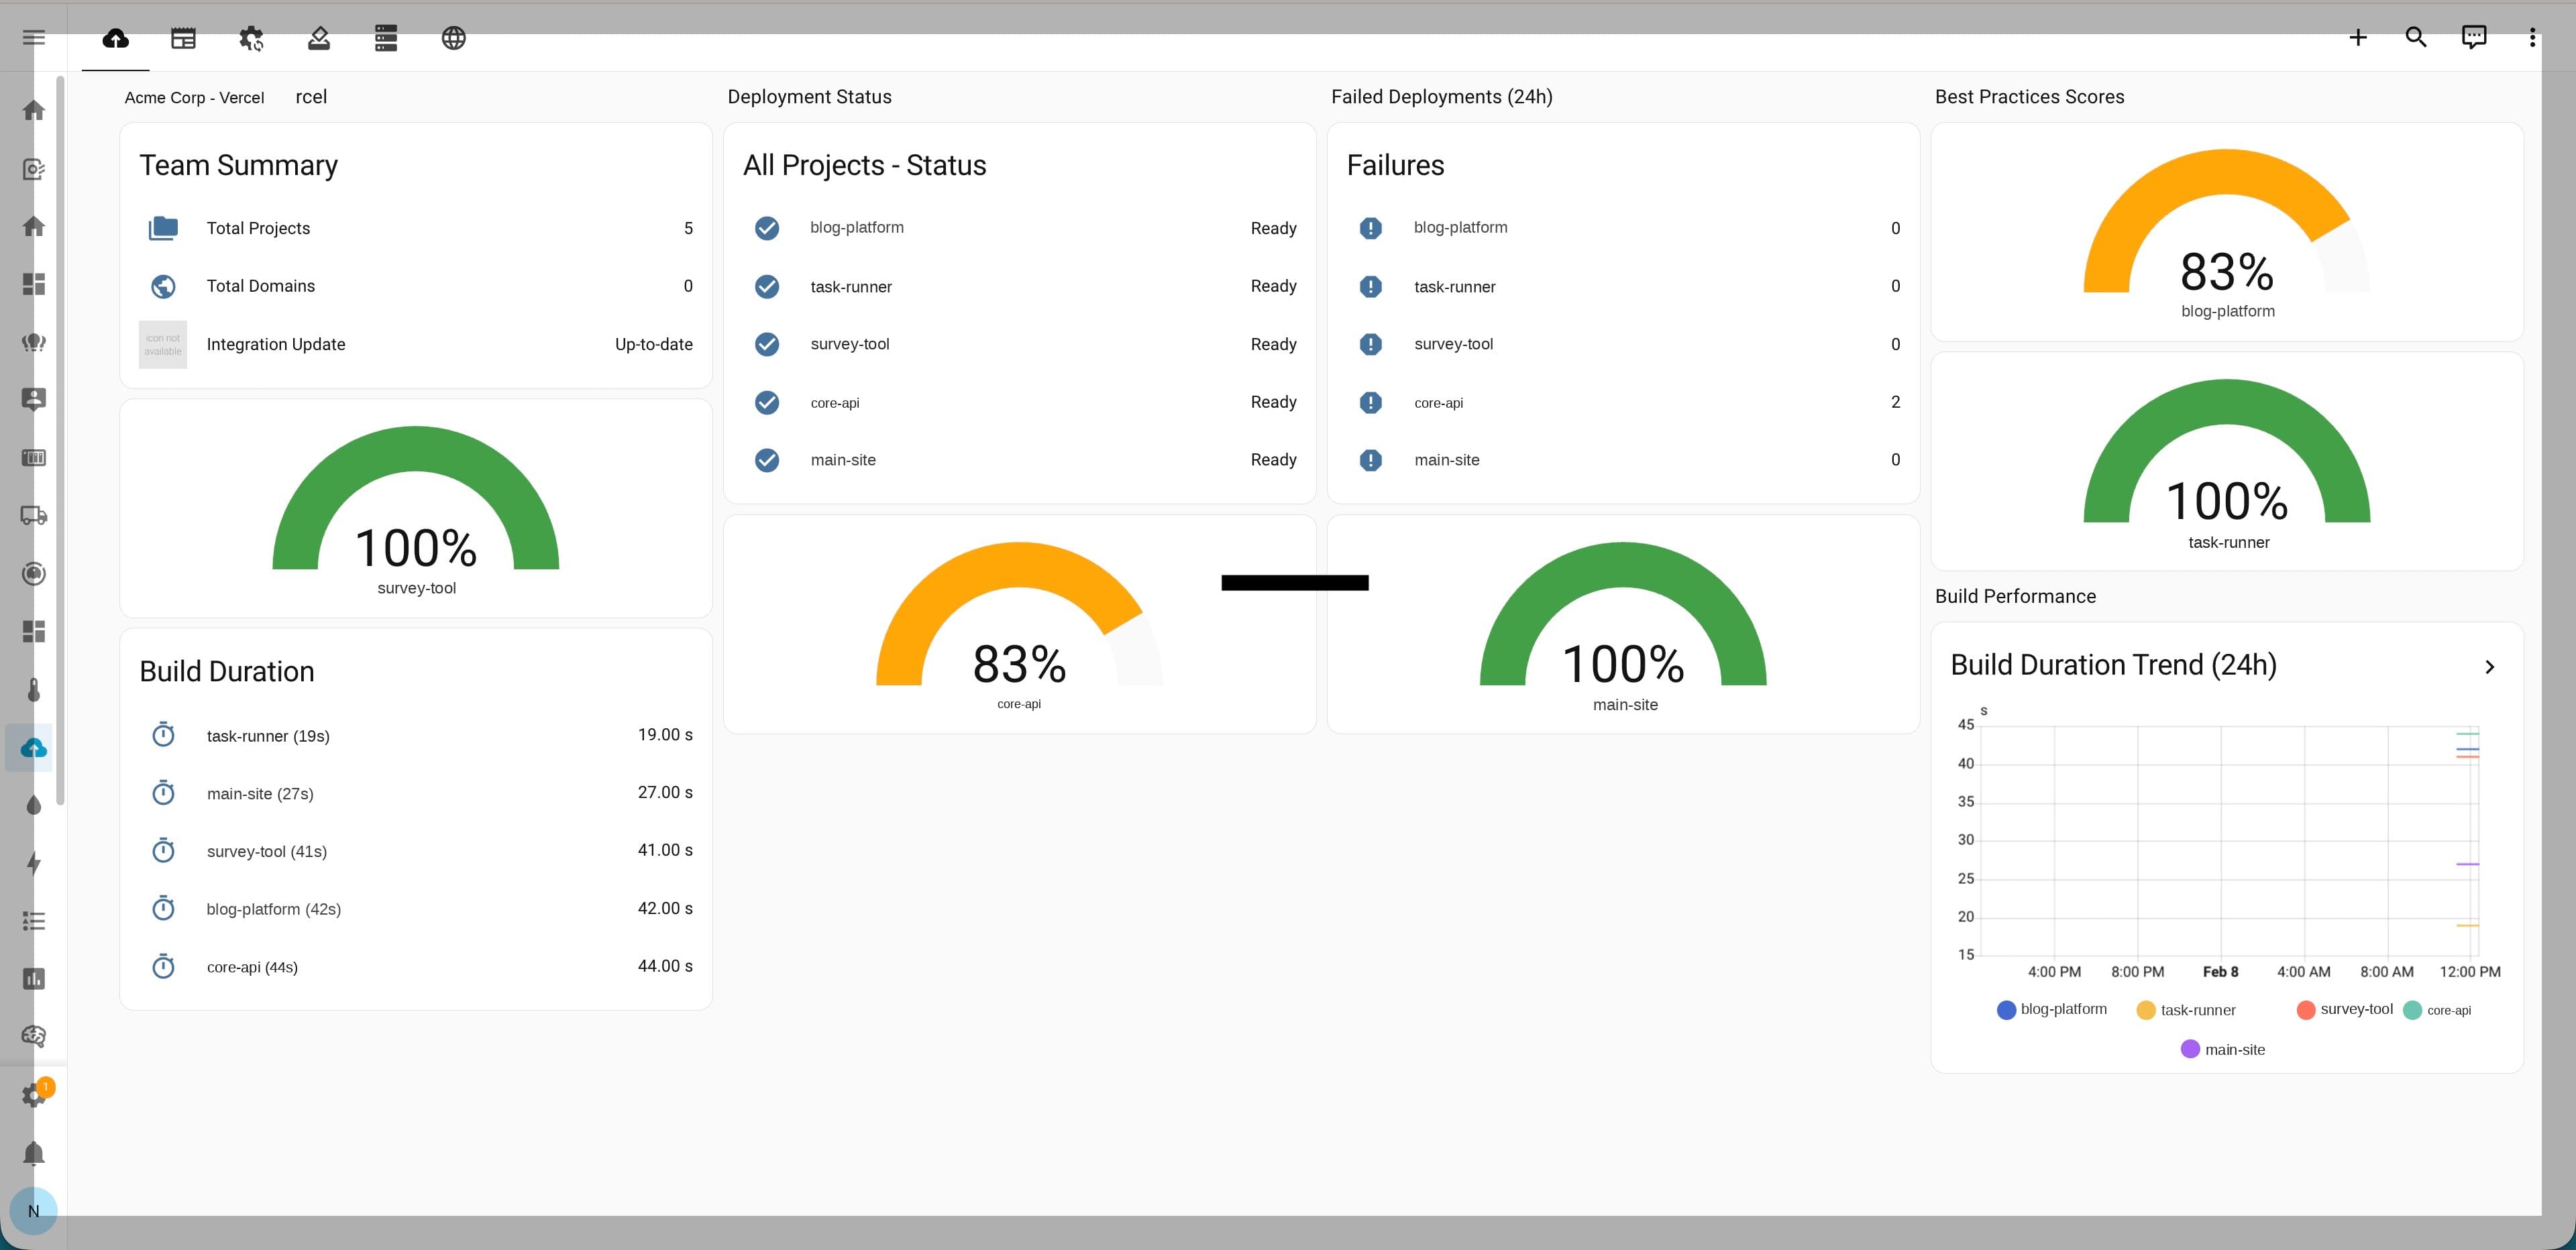2576x1250 pixels.
Task: Open notifications with the bell icon
Action: pos(34,1154)
